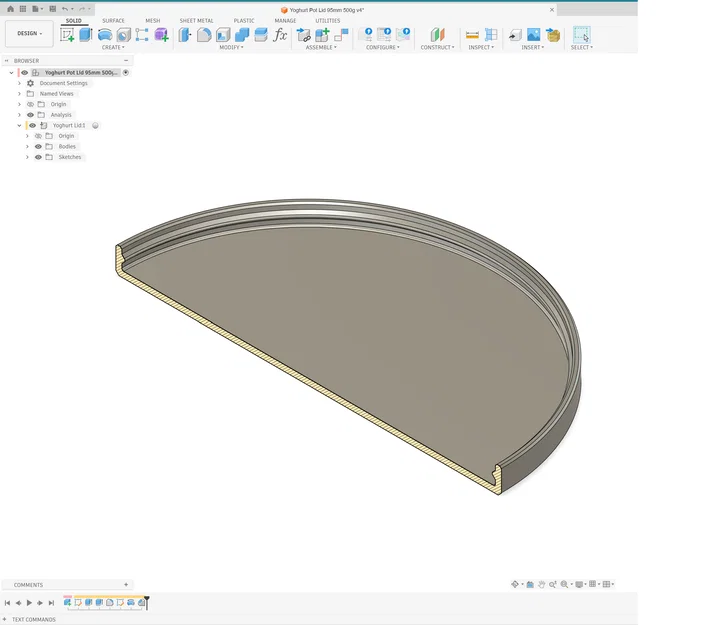704x625 pixels.
Task: Select the first feature in timeline
Action: point(67,603)
